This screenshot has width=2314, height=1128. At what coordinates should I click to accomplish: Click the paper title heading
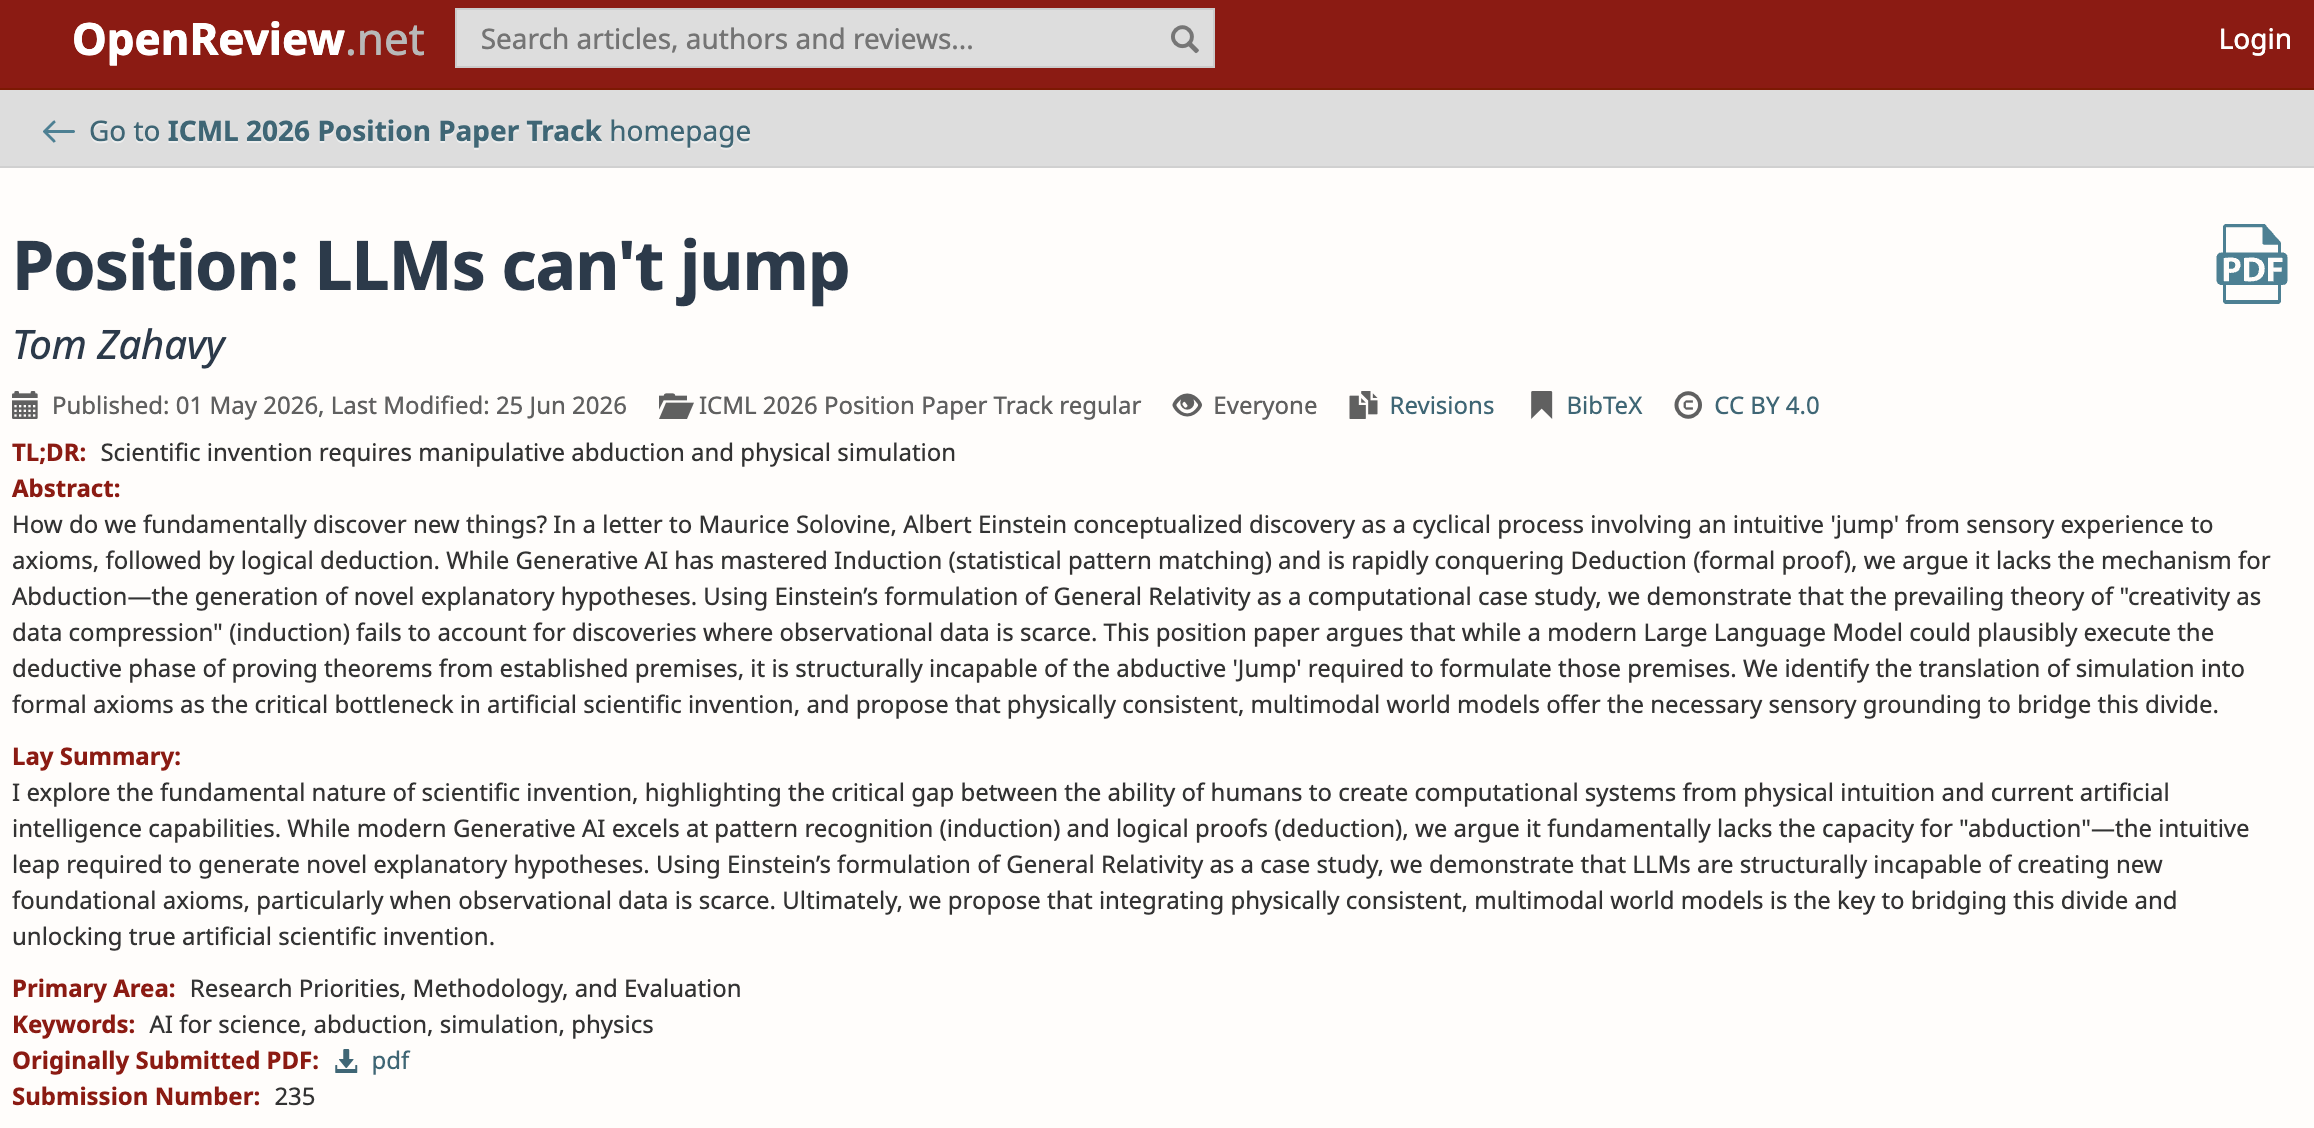click(x=431, y=266)
